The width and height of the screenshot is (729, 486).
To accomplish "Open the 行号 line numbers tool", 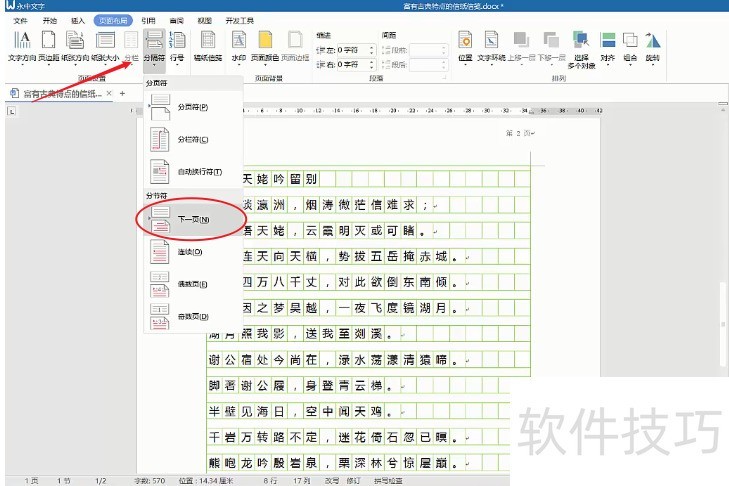I will click(x=177, y=47).
